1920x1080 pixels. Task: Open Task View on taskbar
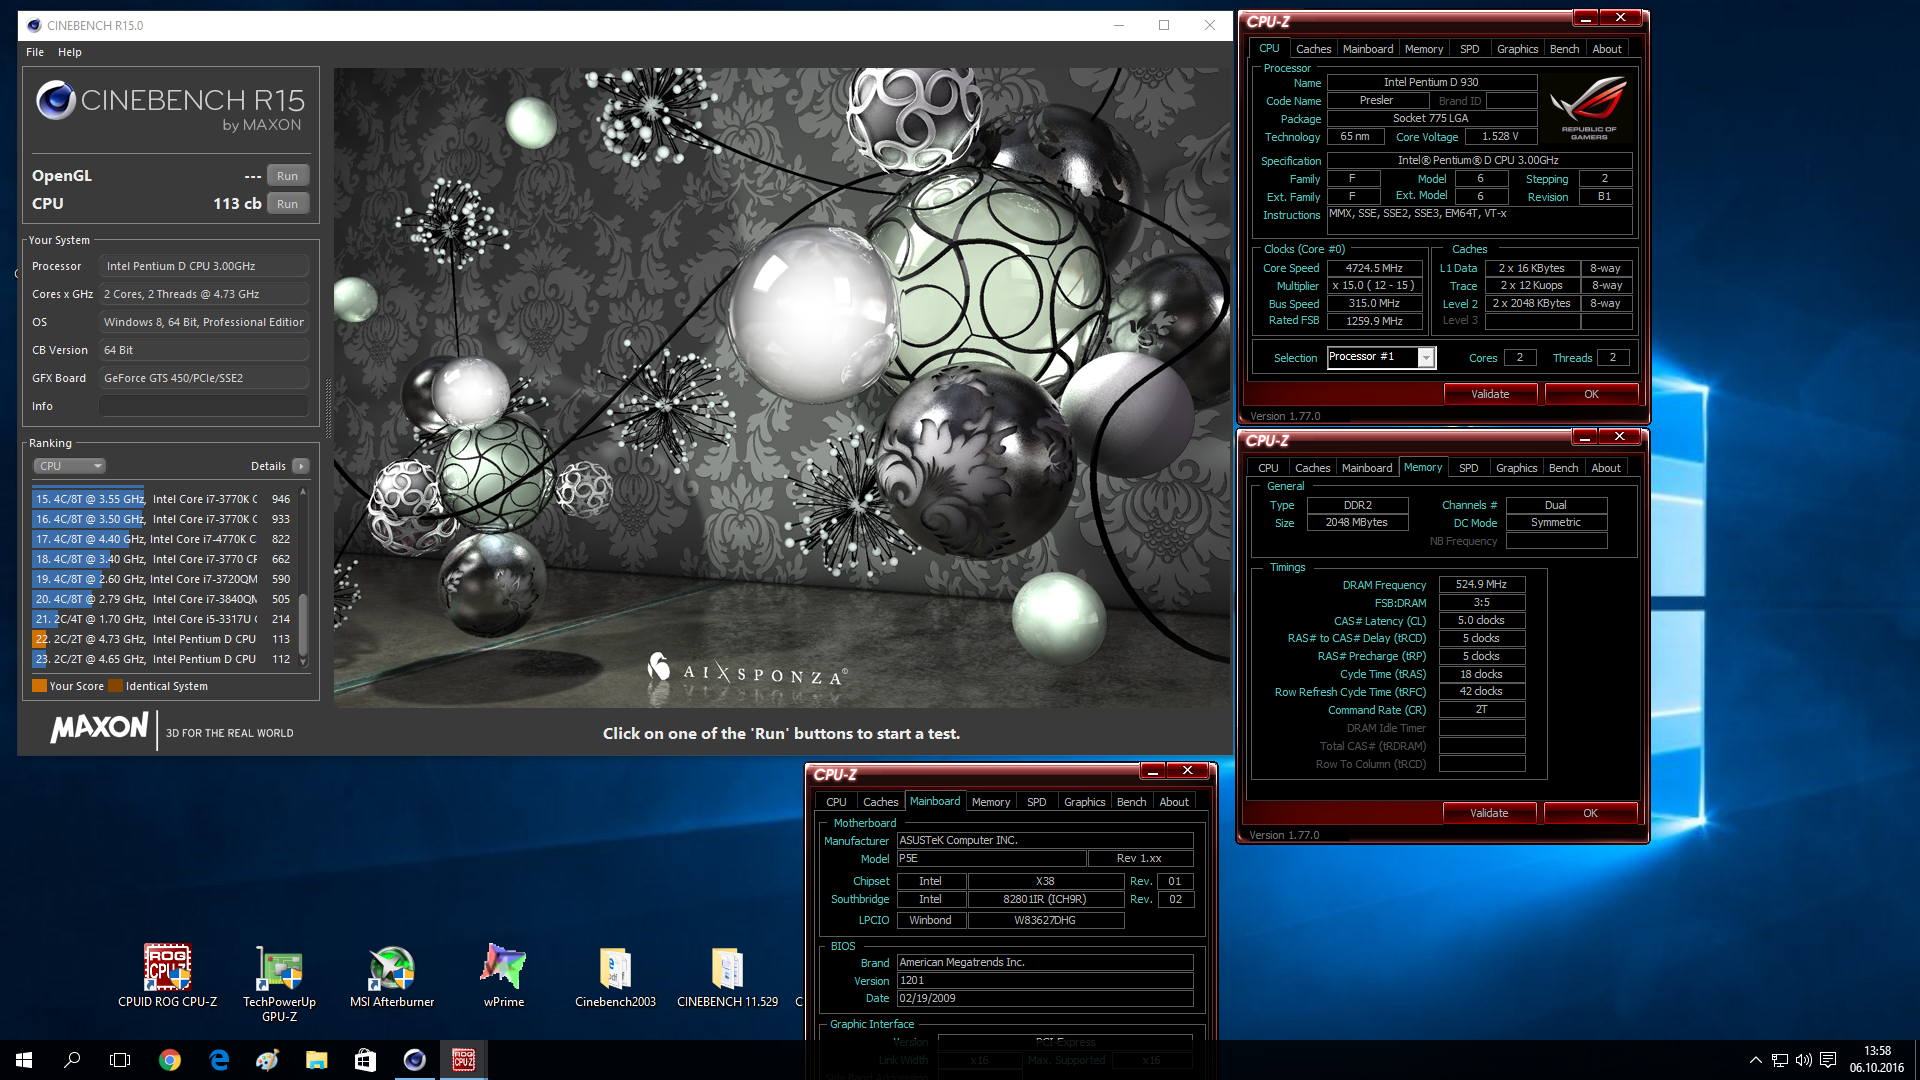point(120,1060)
